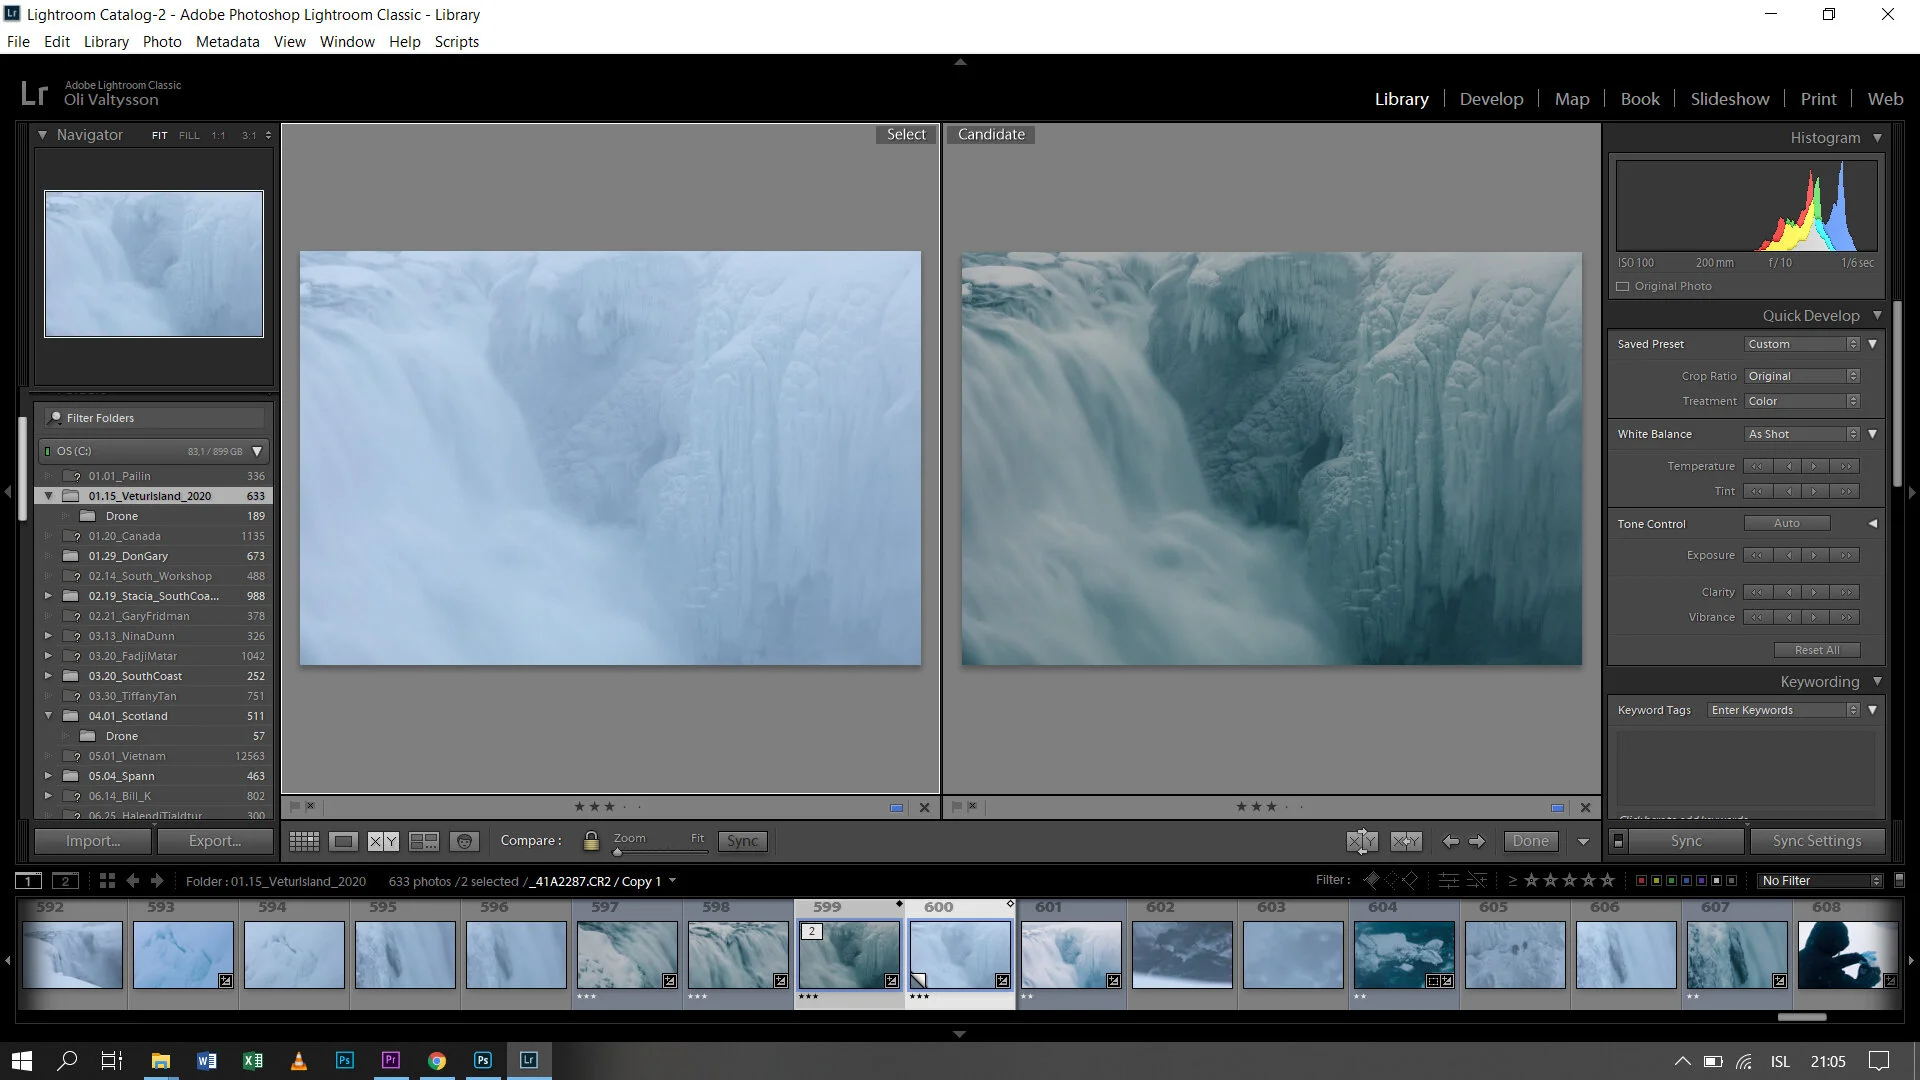
Task: Open People view face icon
Action: (464, 841)
